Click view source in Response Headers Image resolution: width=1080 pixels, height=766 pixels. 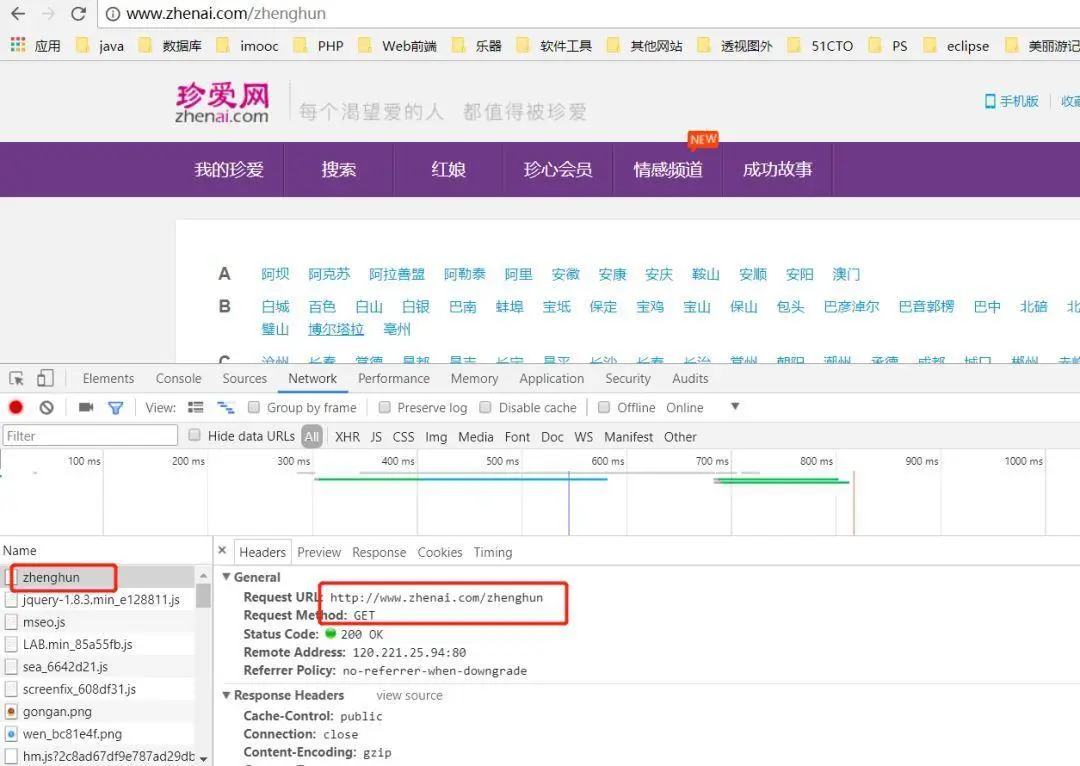point(409,696)
